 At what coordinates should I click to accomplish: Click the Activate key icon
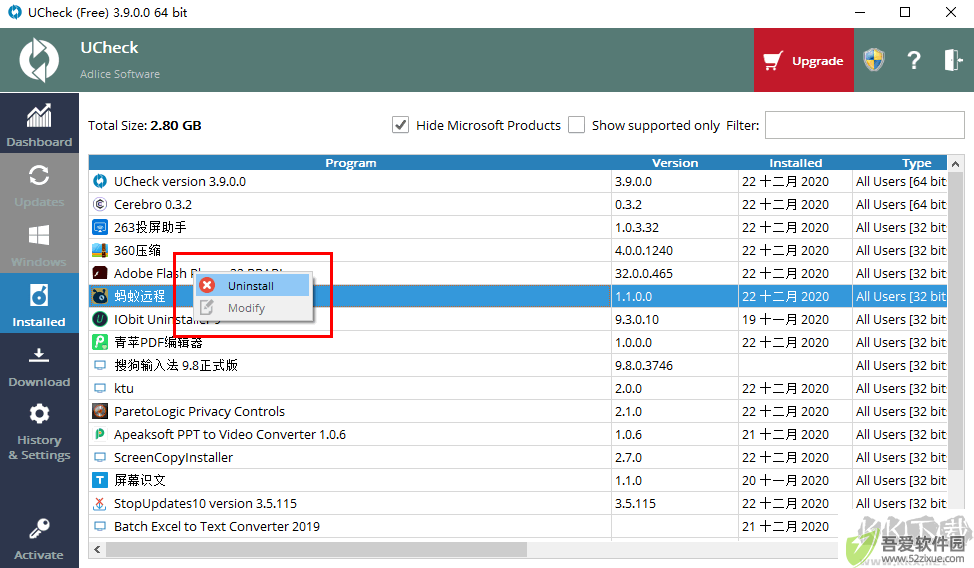tap(39, 529)
